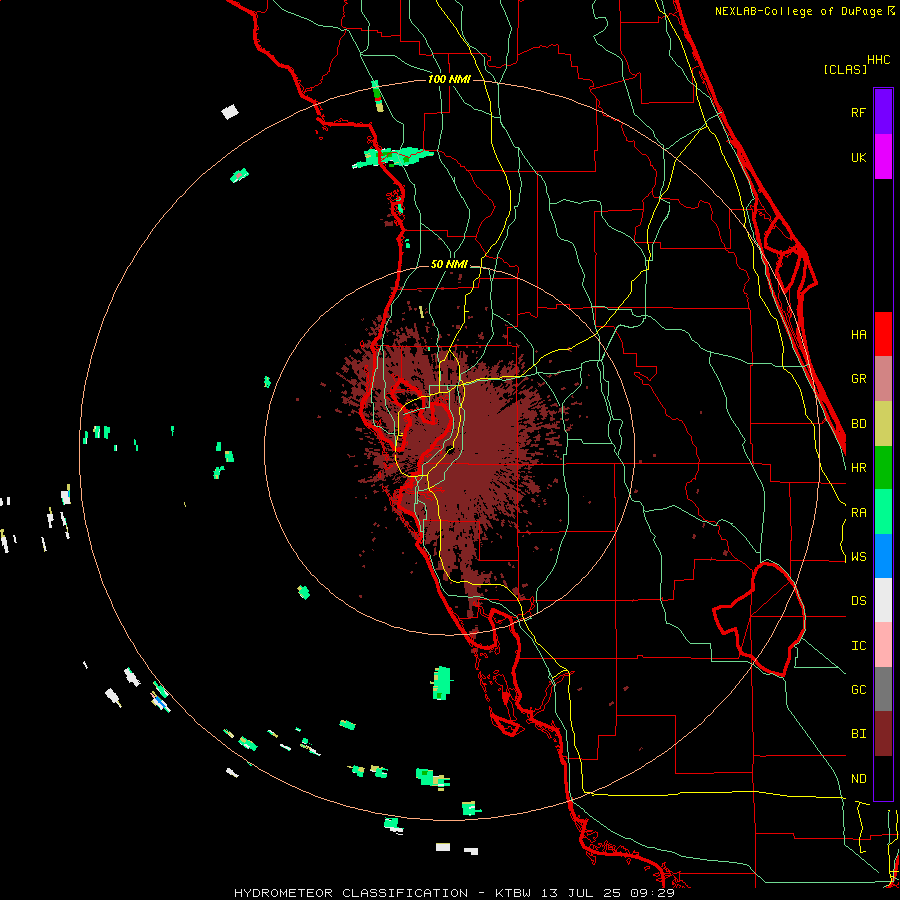
Task: Click the RA bright green legend swatch
Action: point(883,512)
